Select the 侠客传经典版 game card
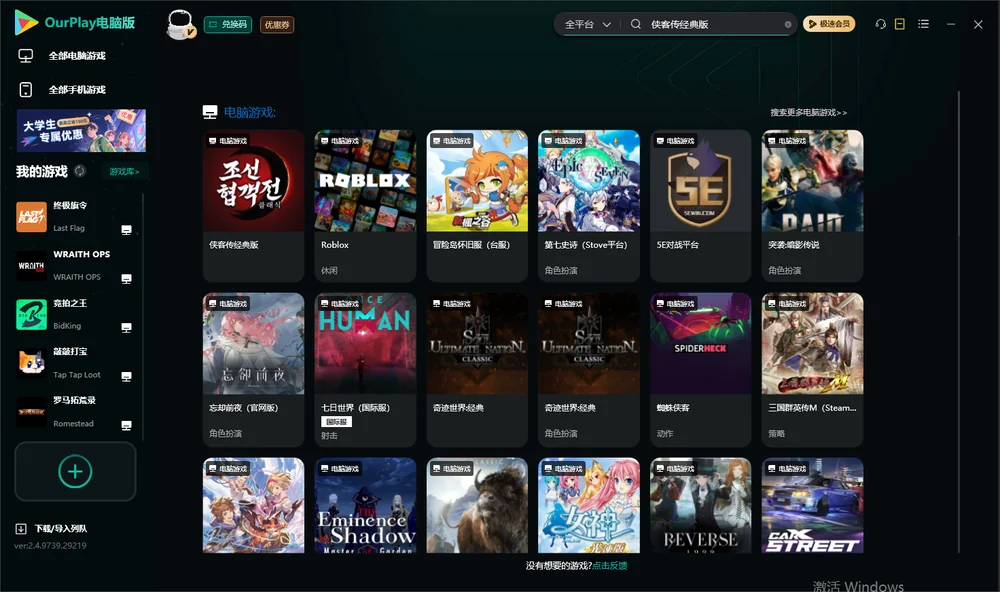The height and width of the screenshot is (592, 1000). 254,205
